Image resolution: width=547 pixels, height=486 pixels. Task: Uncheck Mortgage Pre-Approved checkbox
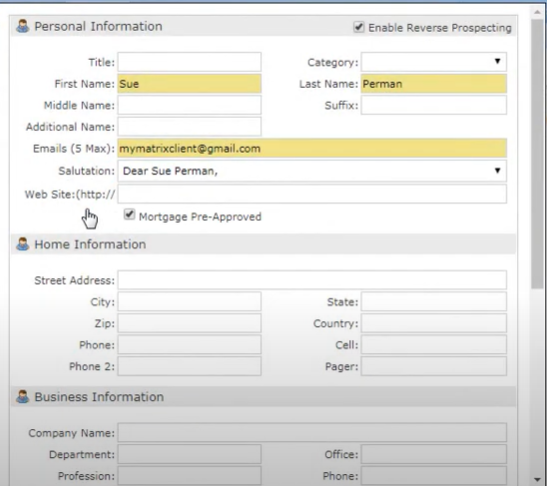(x=129, y=215)
